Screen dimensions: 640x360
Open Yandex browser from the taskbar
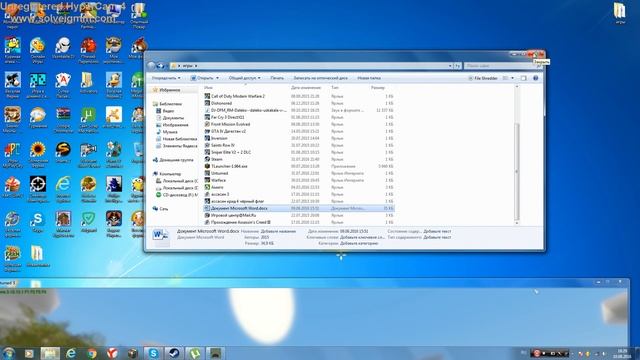tap(112, 353)
